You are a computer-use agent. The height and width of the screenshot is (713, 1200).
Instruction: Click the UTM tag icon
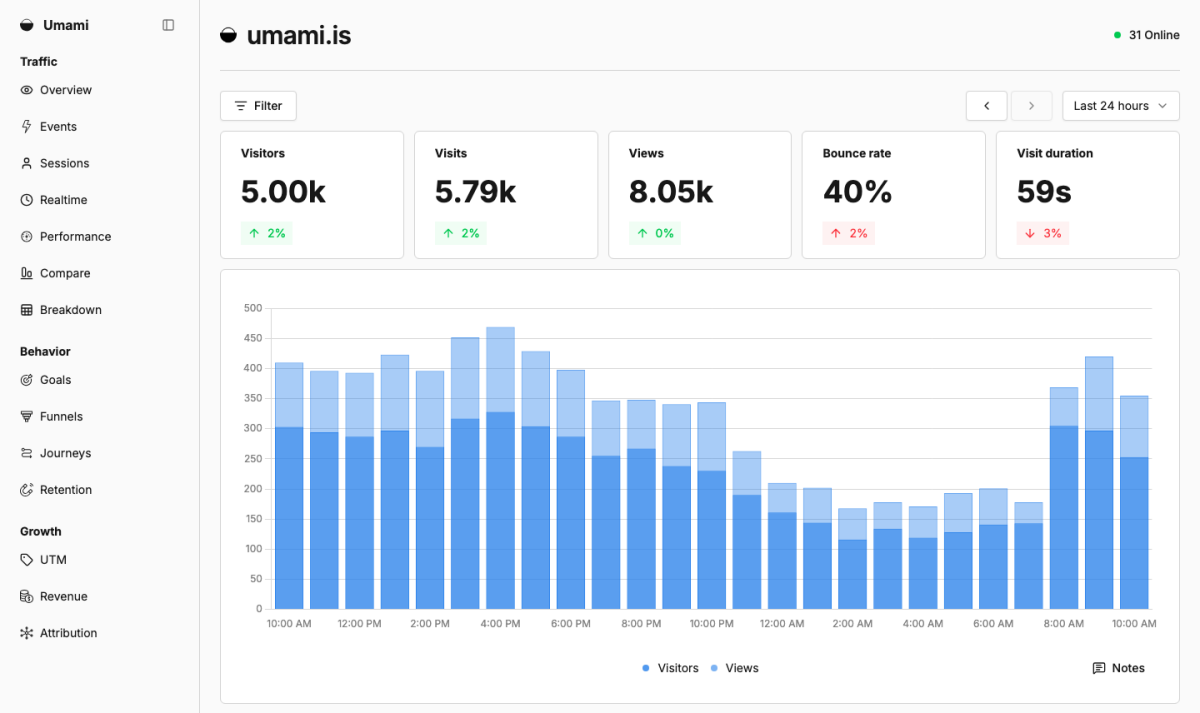tap(27, 560)
